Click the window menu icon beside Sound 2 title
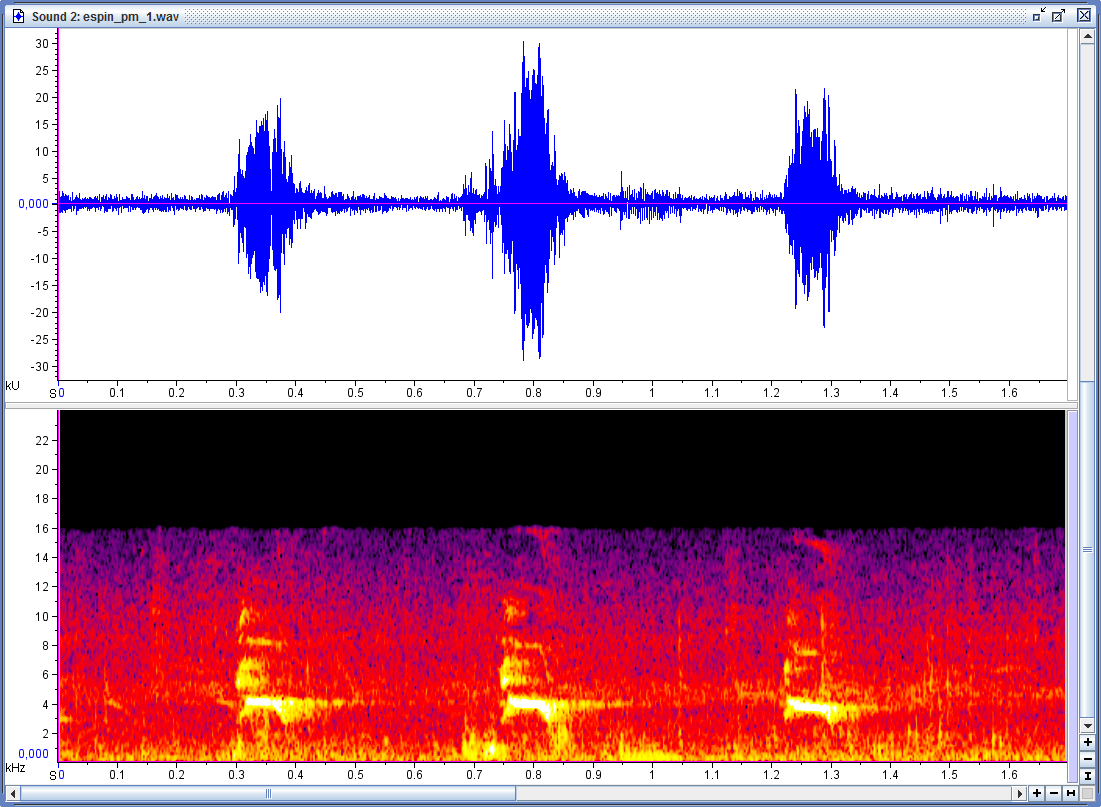The height and width of the screenshot is (807, 1101). (x=18, y=16)
